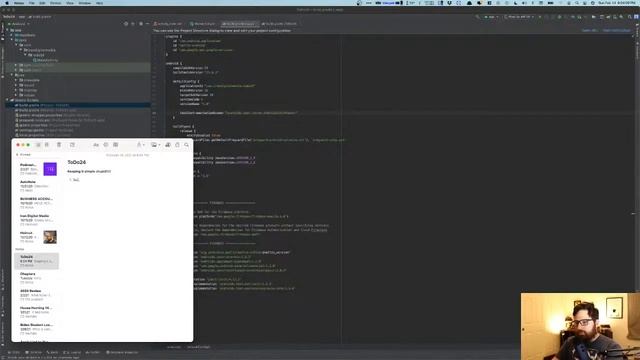Select settings.gradle in project tree
Screen dimensions: 640x360
(43, 130)
